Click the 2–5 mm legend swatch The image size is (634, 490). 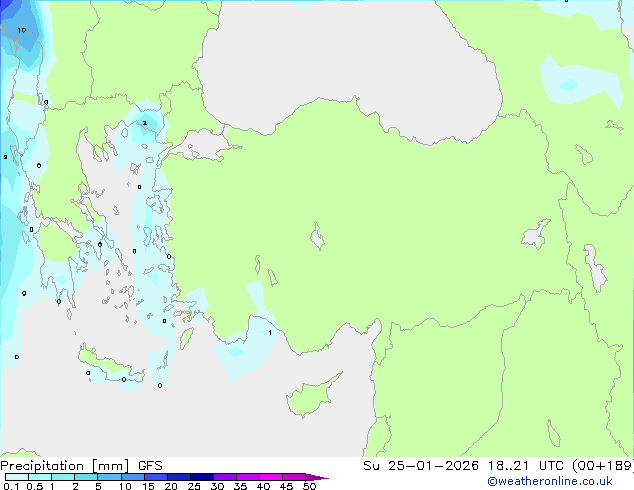86,477
